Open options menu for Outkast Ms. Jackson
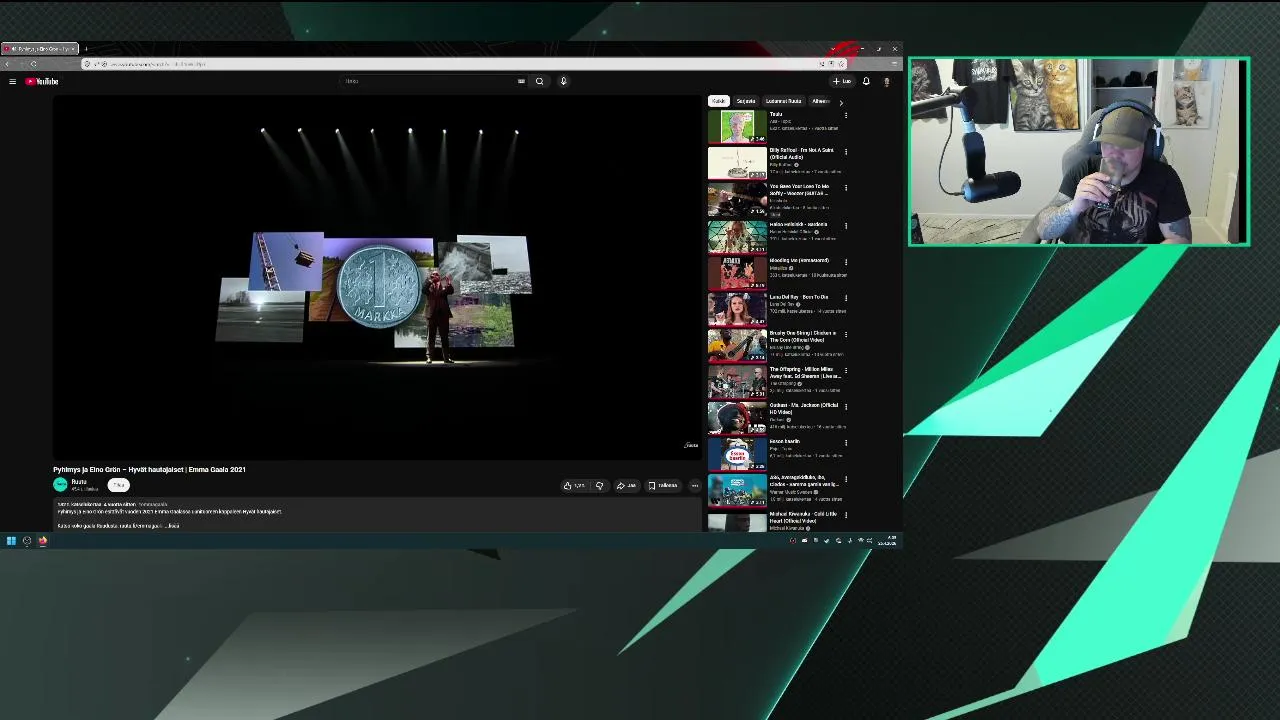 coord(846,406)
